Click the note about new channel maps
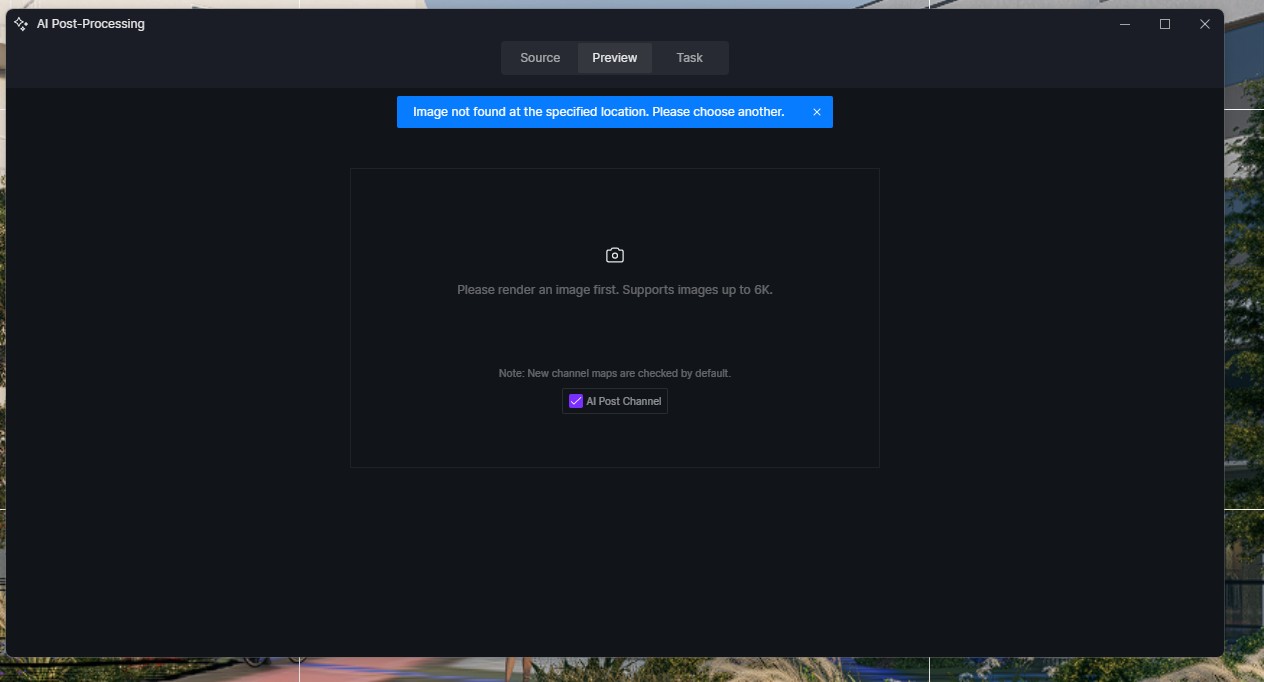The height and width of the screenshot is (682, 1264). click(615, 373)
